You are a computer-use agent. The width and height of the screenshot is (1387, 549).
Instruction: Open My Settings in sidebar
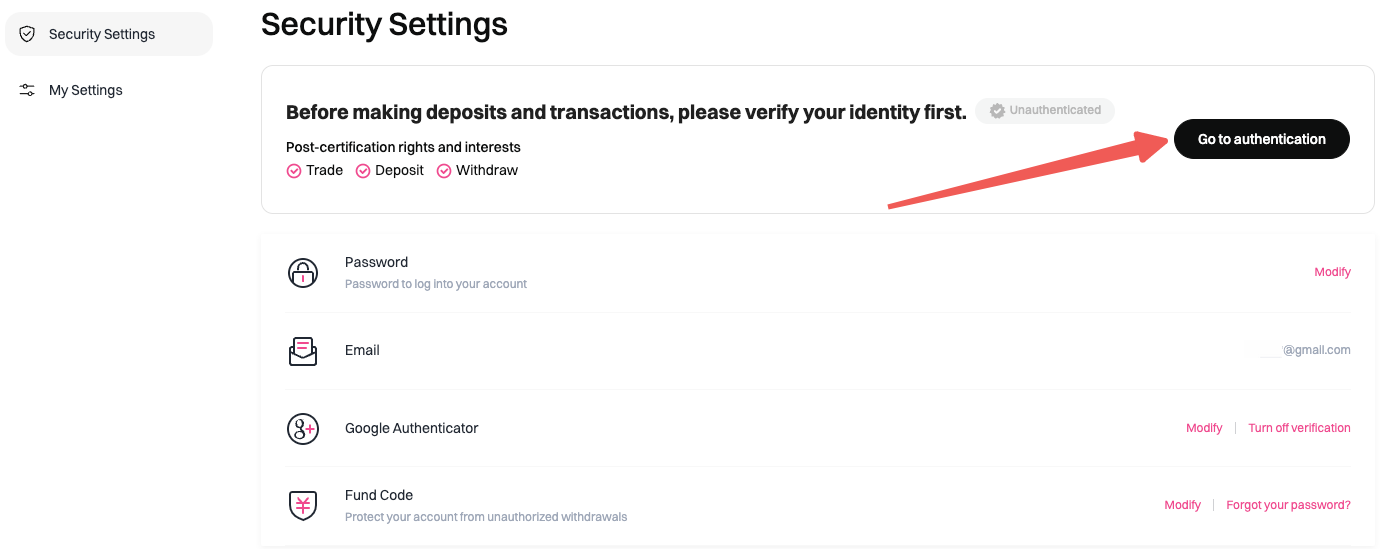tap(86, 90)
